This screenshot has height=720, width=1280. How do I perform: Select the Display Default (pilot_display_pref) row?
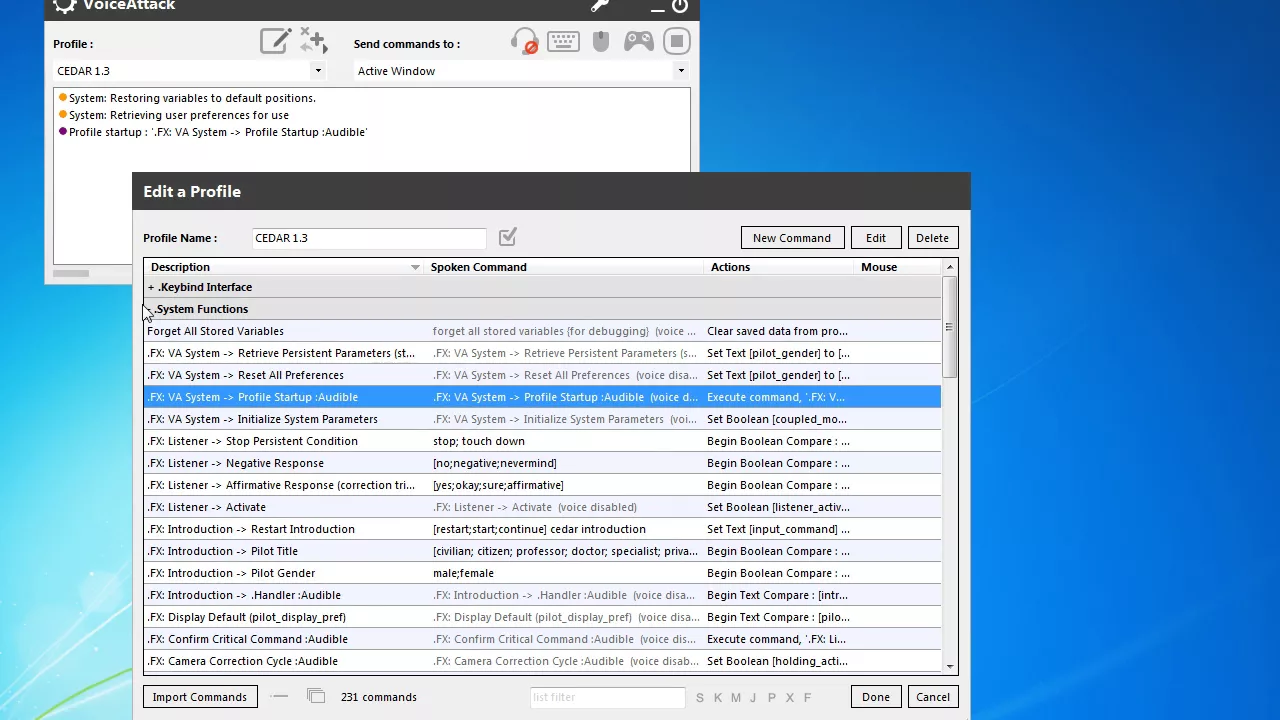tap(543, 617)
